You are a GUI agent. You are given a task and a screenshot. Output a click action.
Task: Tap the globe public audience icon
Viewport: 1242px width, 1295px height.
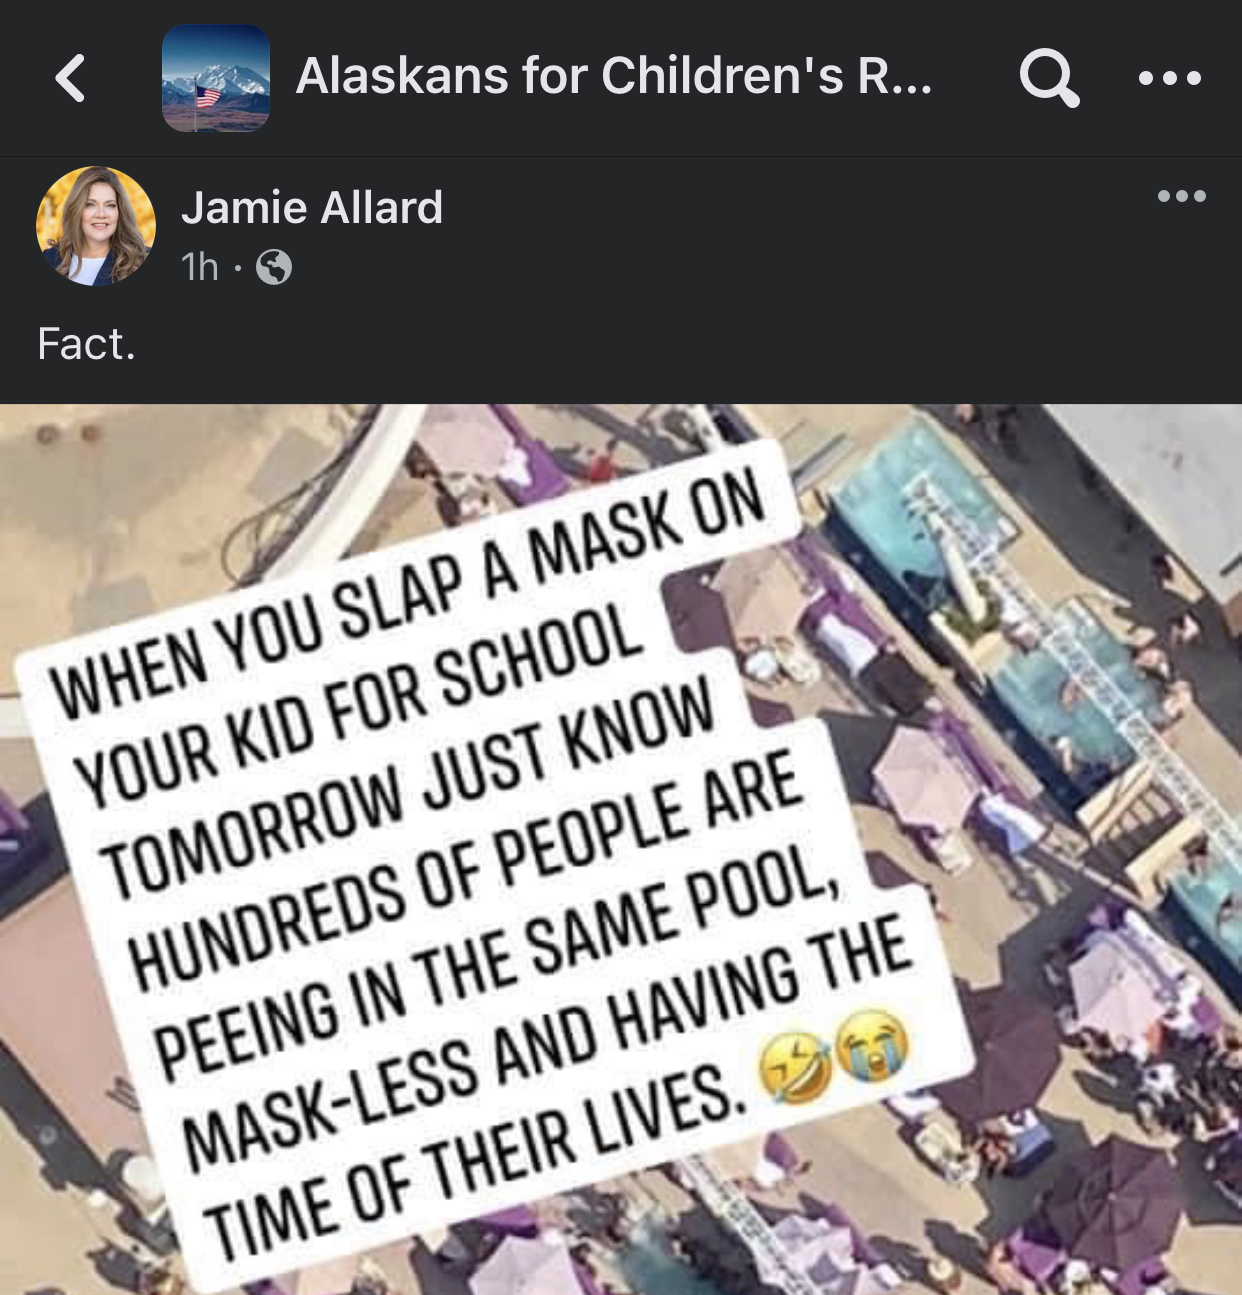pos(274,267)
